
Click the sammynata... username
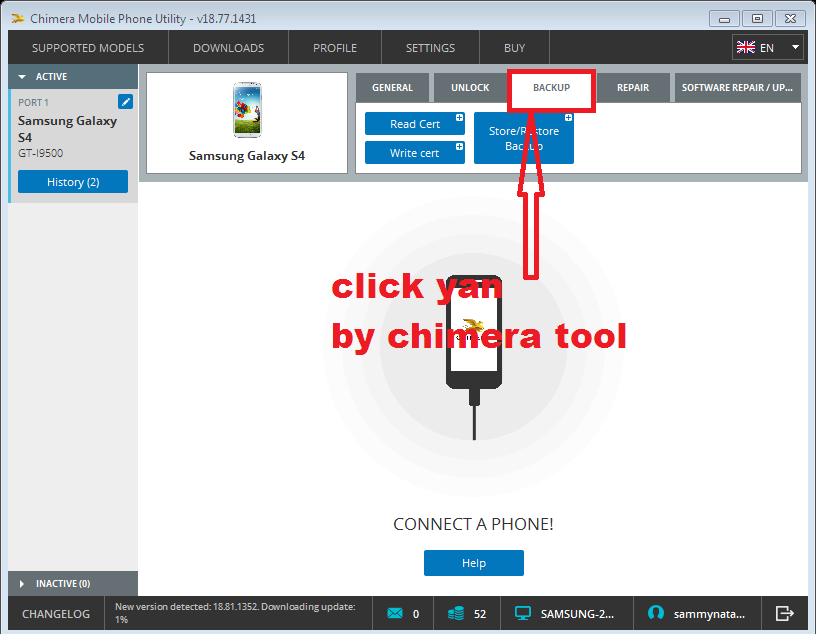[709, 614]
